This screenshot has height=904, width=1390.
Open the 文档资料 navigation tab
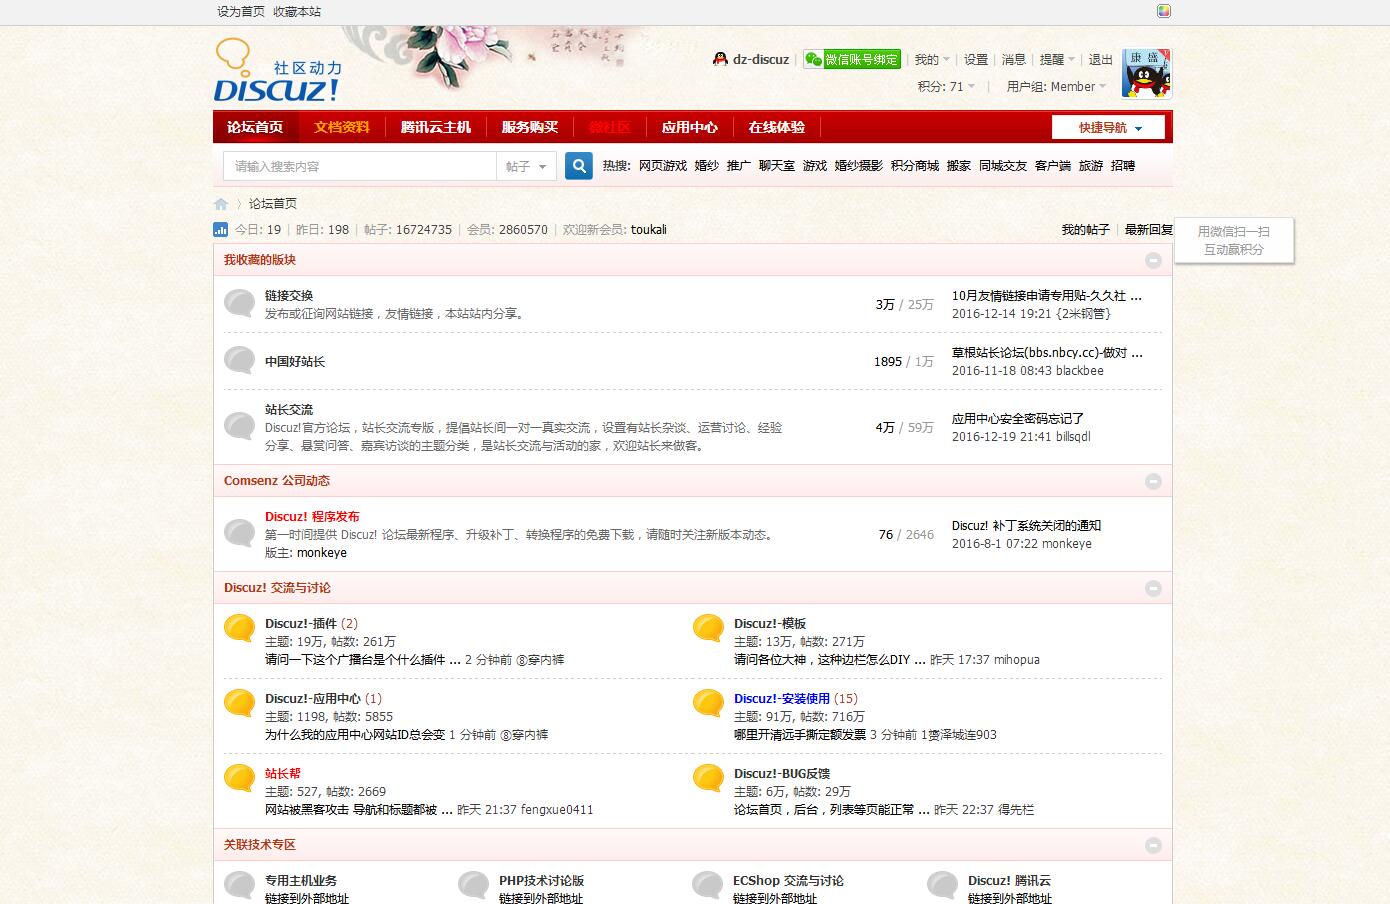click(x=341, y=127)
